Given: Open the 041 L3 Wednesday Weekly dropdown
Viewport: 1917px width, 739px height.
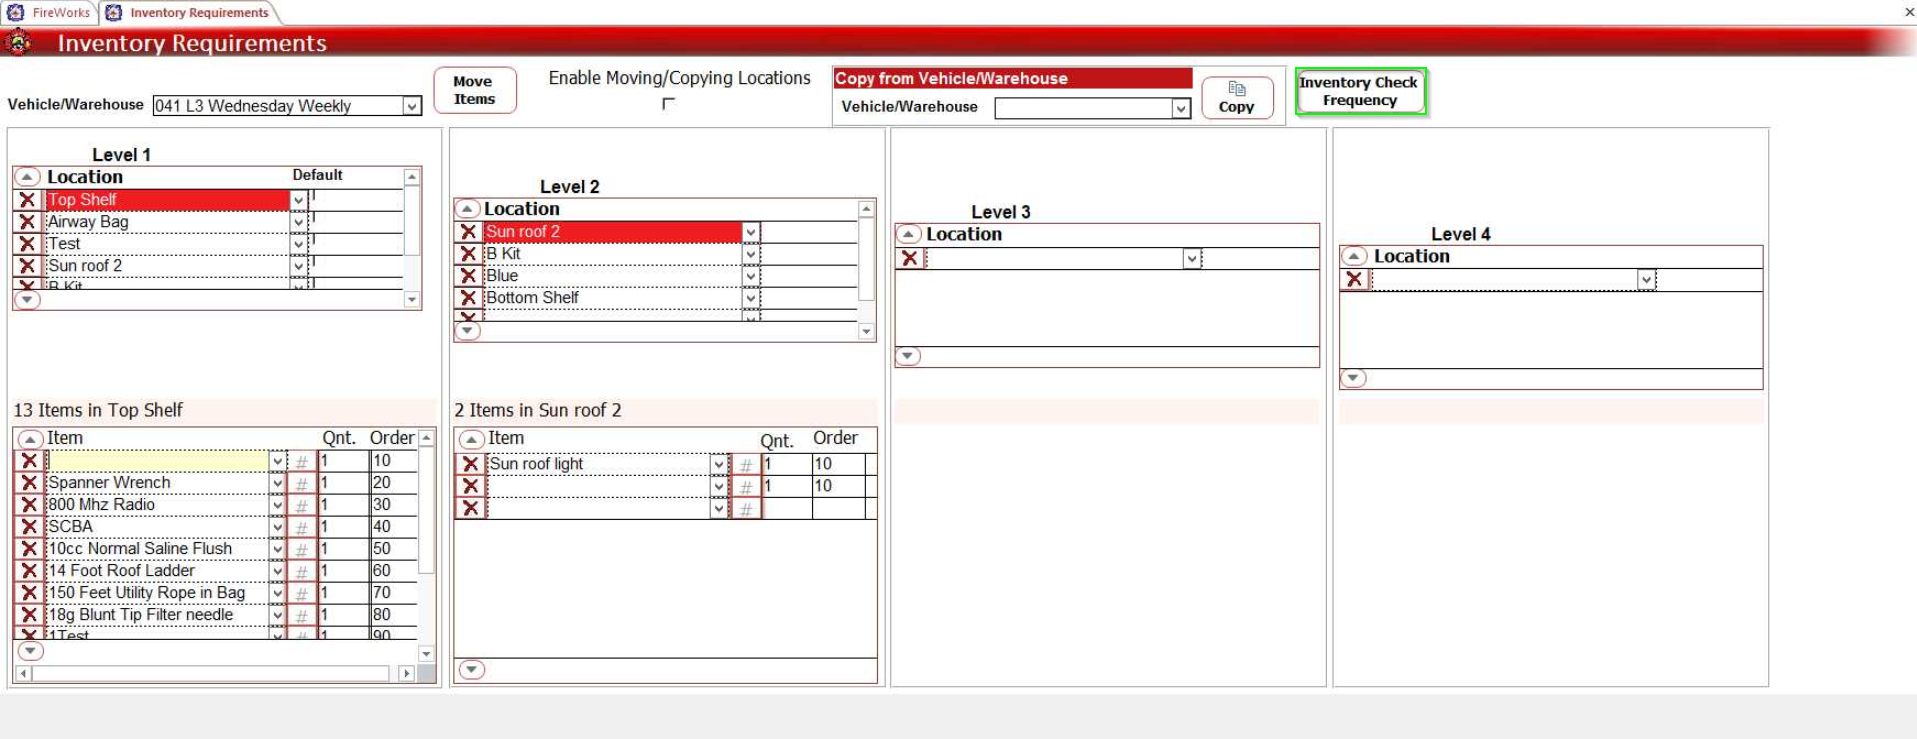Looking at the screenshot, I should 411,106.
